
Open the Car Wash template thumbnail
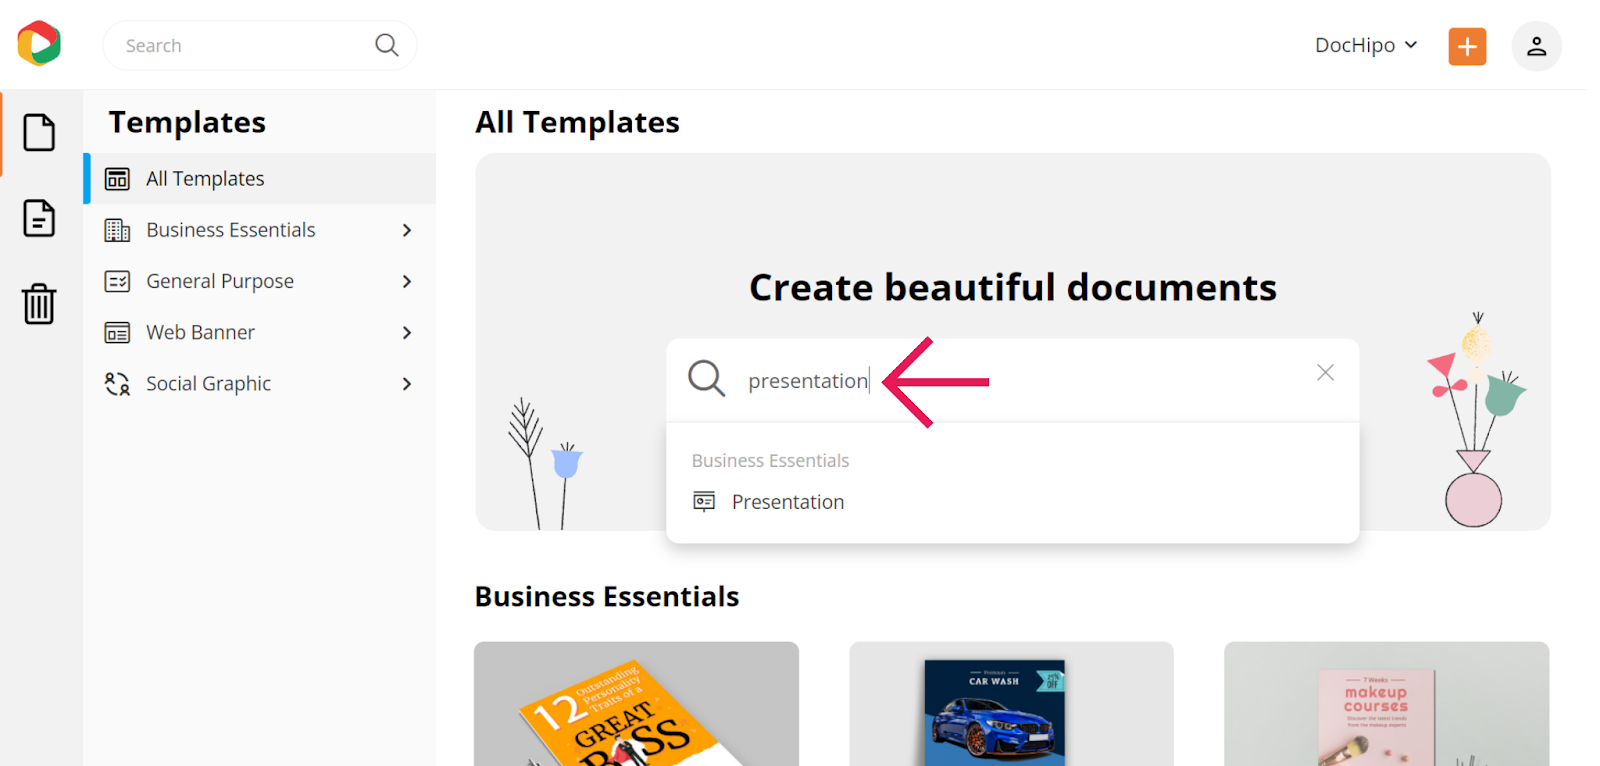(1011, 704)
